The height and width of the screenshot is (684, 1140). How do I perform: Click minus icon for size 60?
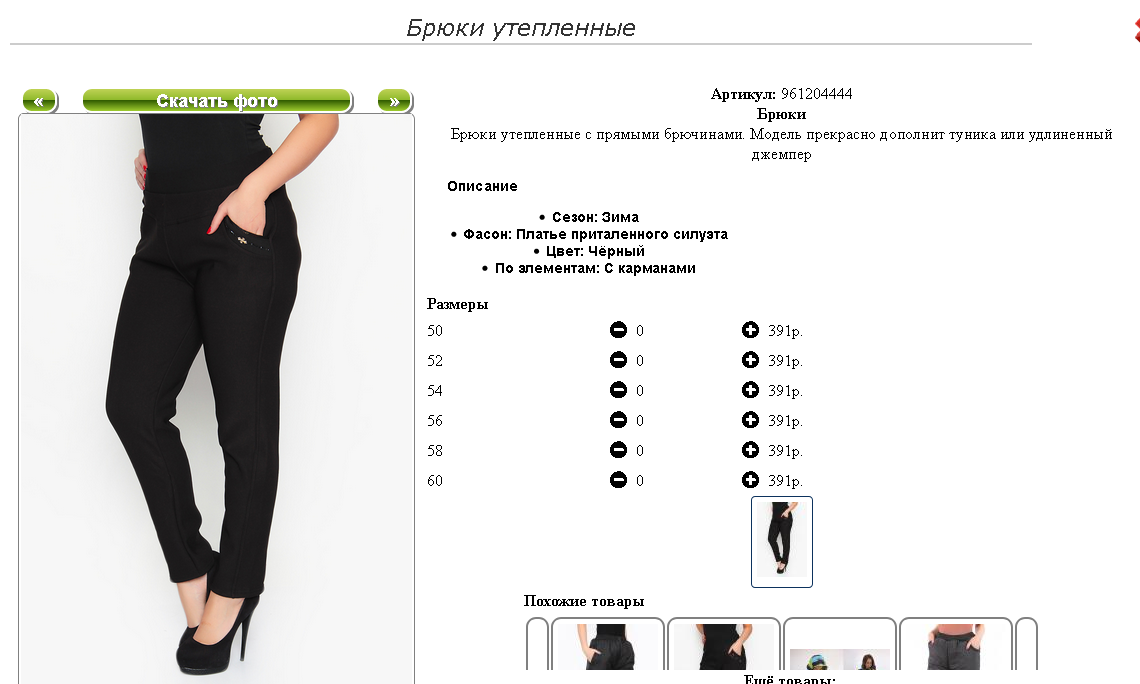point(618,480)
